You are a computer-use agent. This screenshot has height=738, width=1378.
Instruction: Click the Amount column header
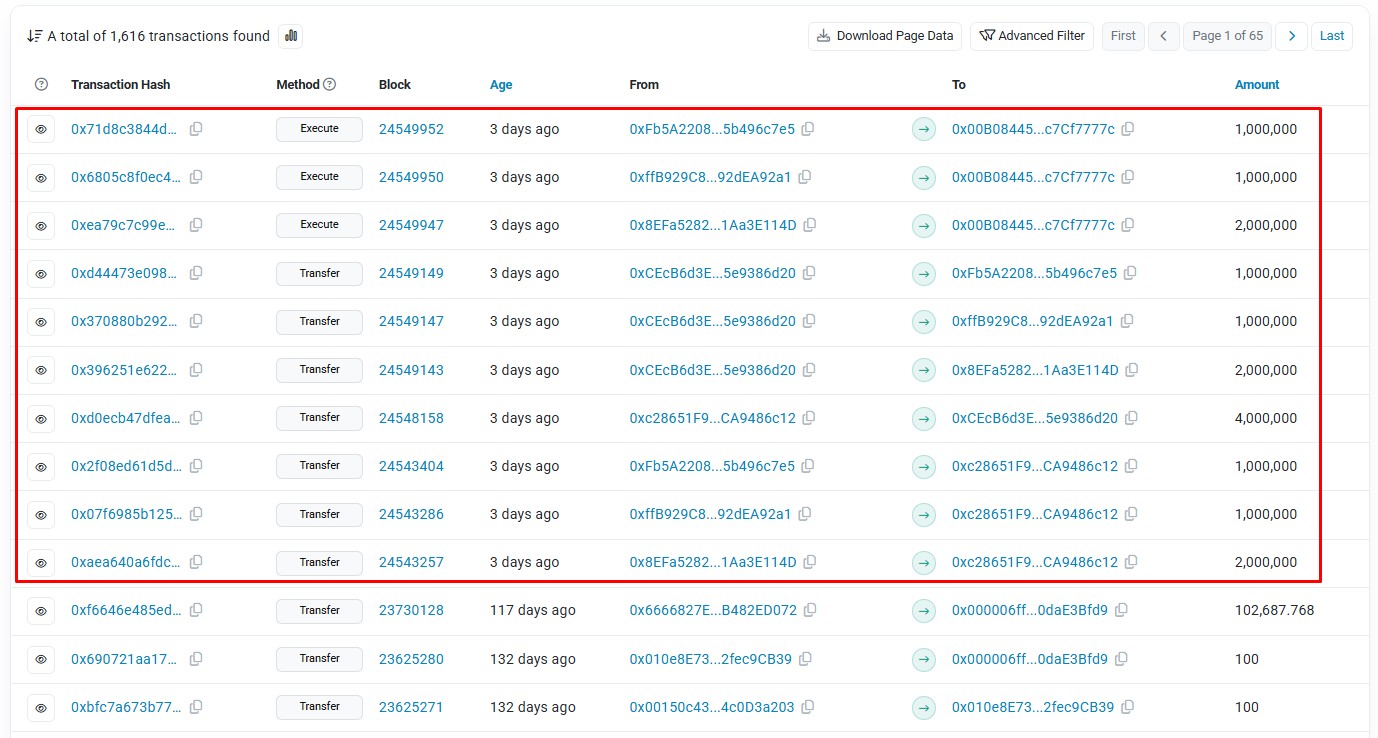1257,85
